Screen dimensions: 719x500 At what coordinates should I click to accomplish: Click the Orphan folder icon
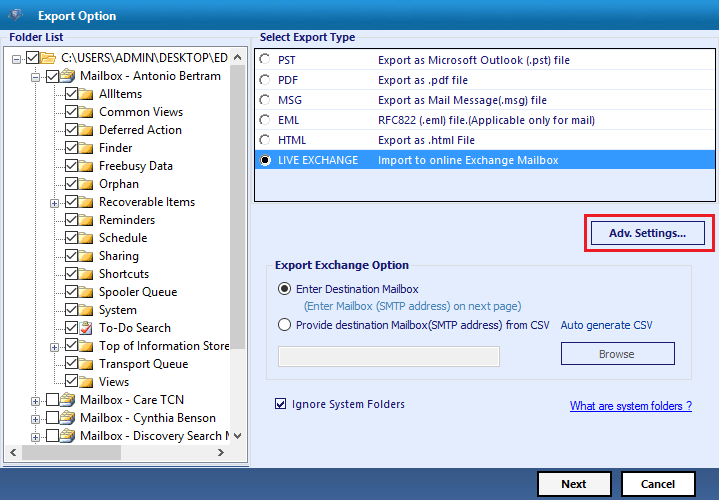pyautogui.click(x=86, y=184)
